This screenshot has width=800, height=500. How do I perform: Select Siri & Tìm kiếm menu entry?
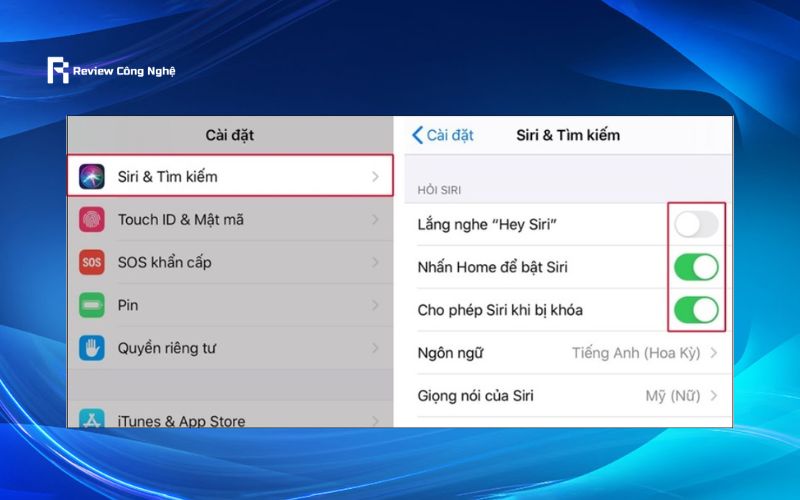coord(230,176)
